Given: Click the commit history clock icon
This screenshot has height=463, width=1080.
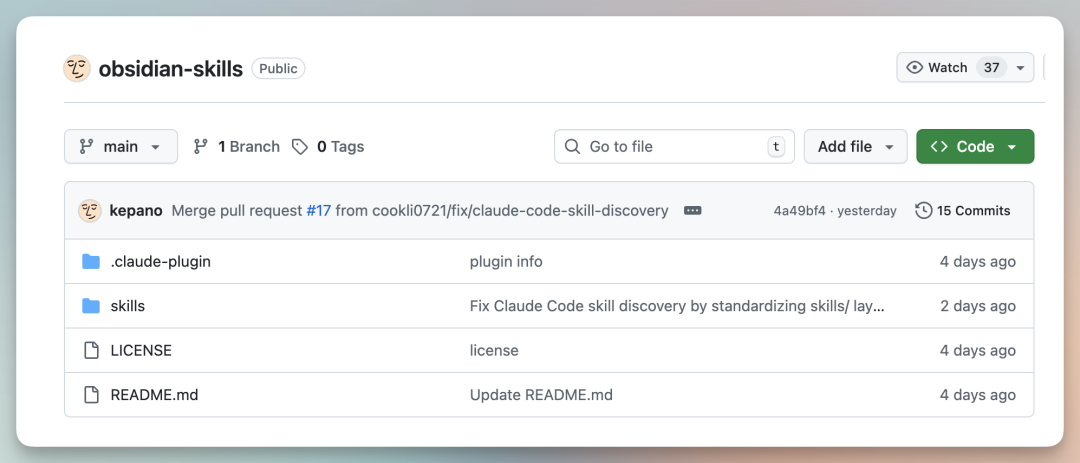Looking at the screenshot, I should [x=924, y=211].
